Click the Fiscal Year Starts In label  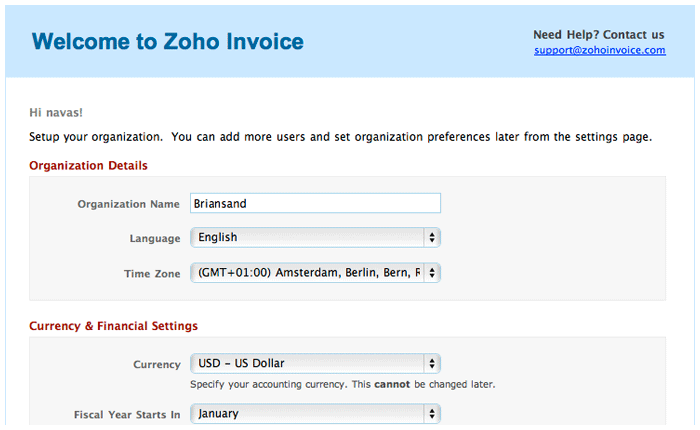[127, 415]
